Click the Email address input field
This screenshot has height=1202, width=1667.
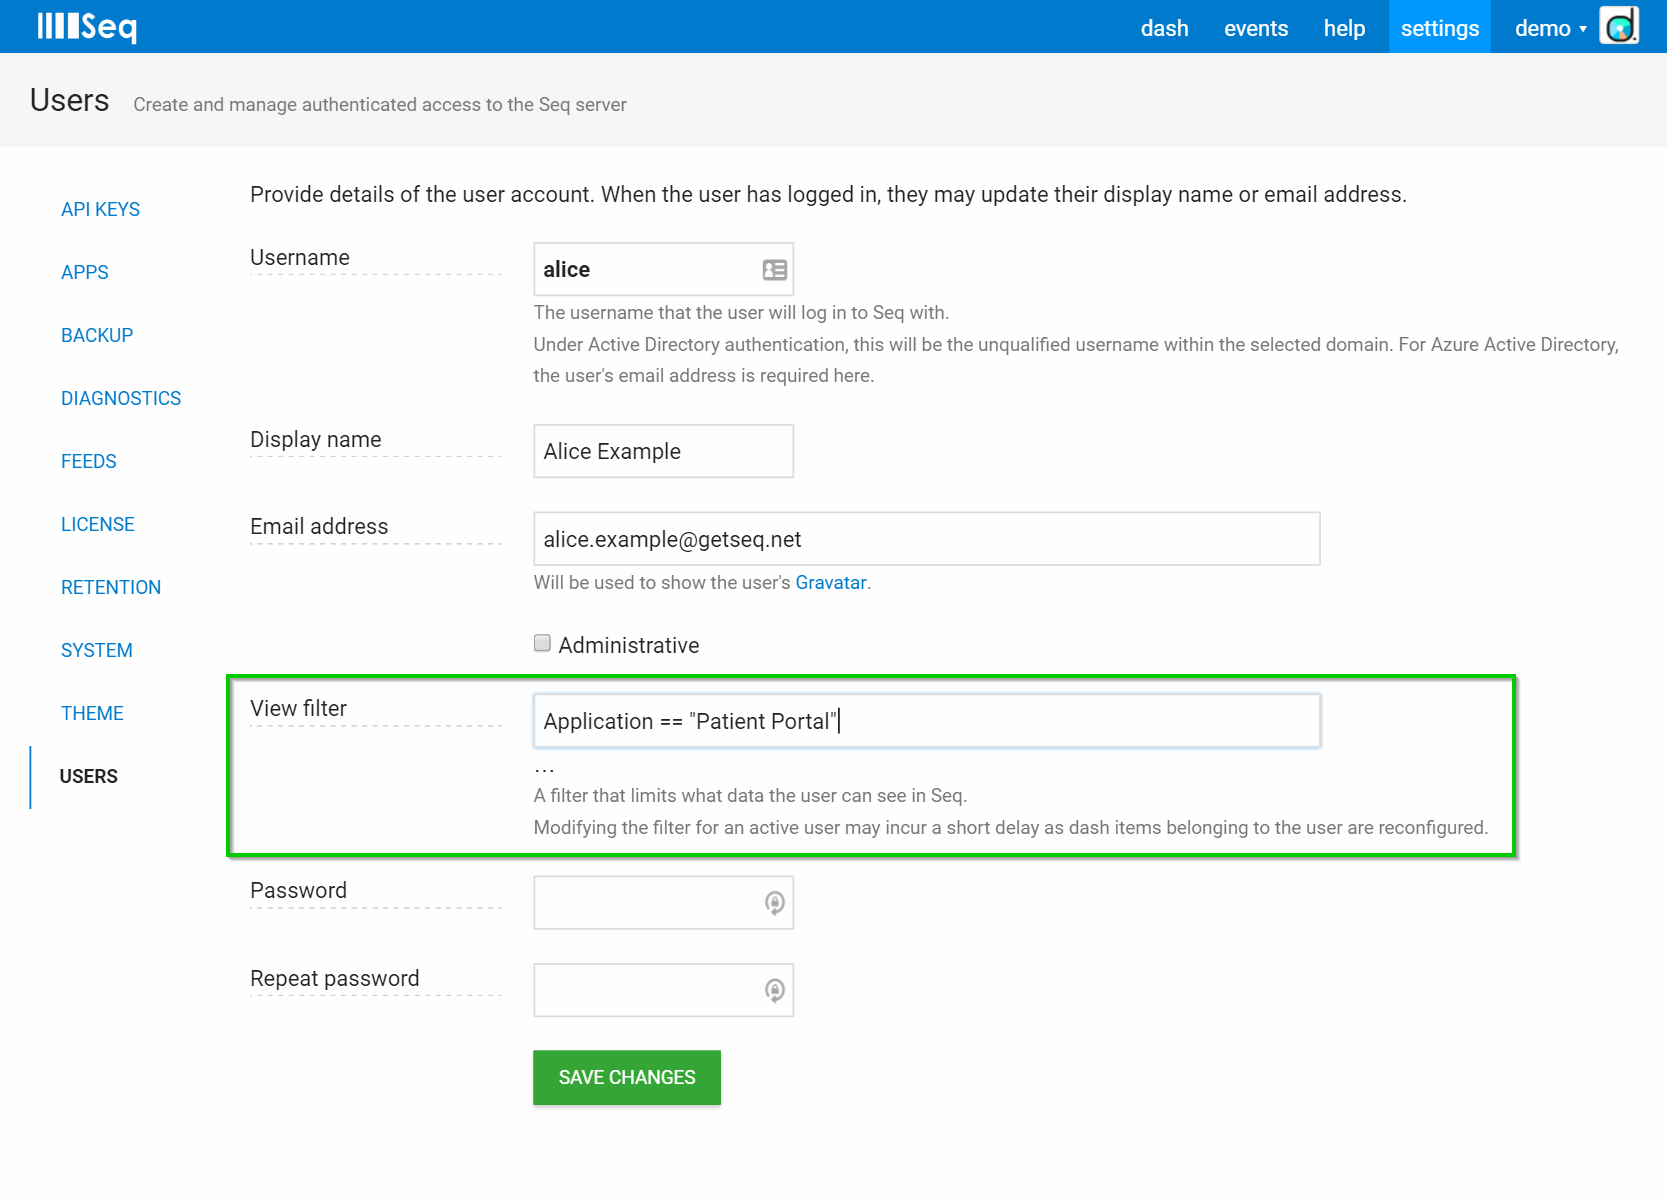926,539
